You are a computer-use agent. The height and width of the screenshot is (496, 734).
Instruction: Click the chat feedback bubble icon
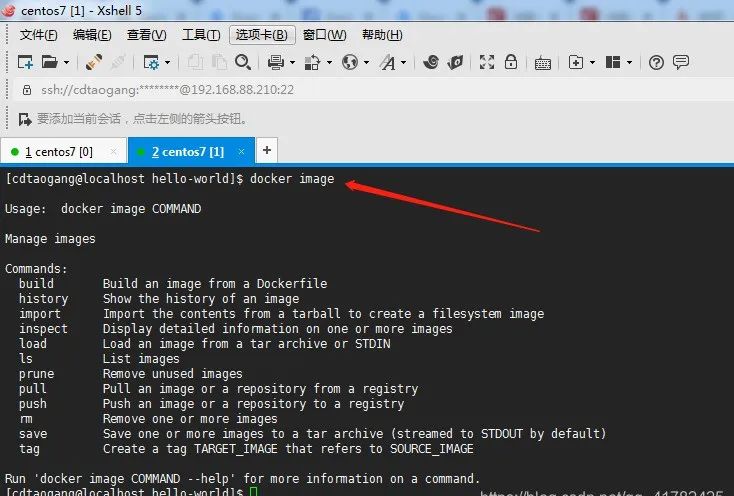(681, 62)
